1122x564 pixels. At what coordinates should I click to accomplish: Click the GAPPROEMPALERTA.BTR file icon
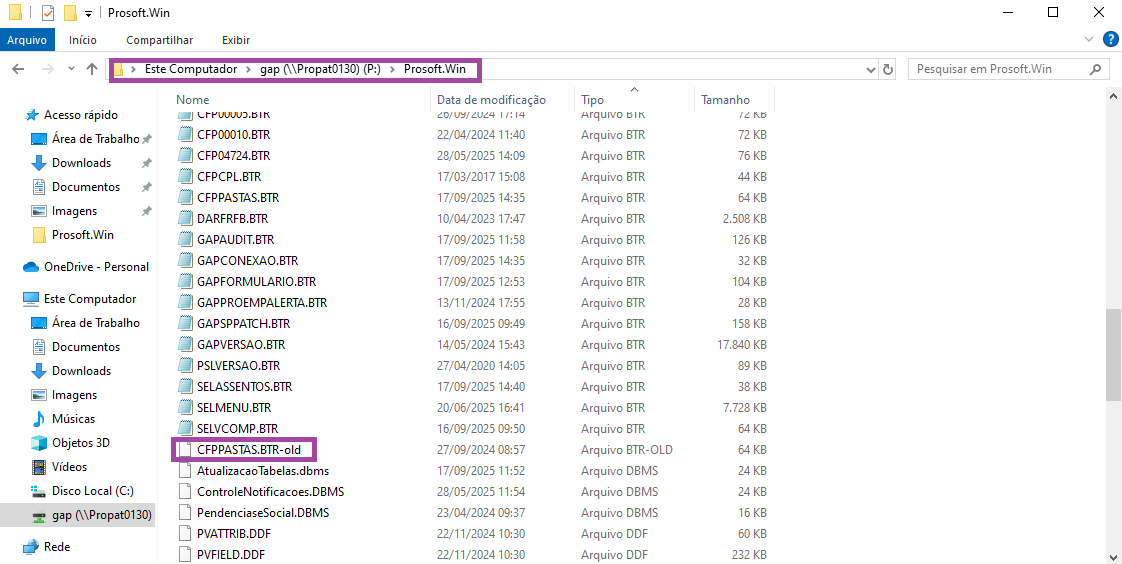pyautogui.click(x=185, y=303)
